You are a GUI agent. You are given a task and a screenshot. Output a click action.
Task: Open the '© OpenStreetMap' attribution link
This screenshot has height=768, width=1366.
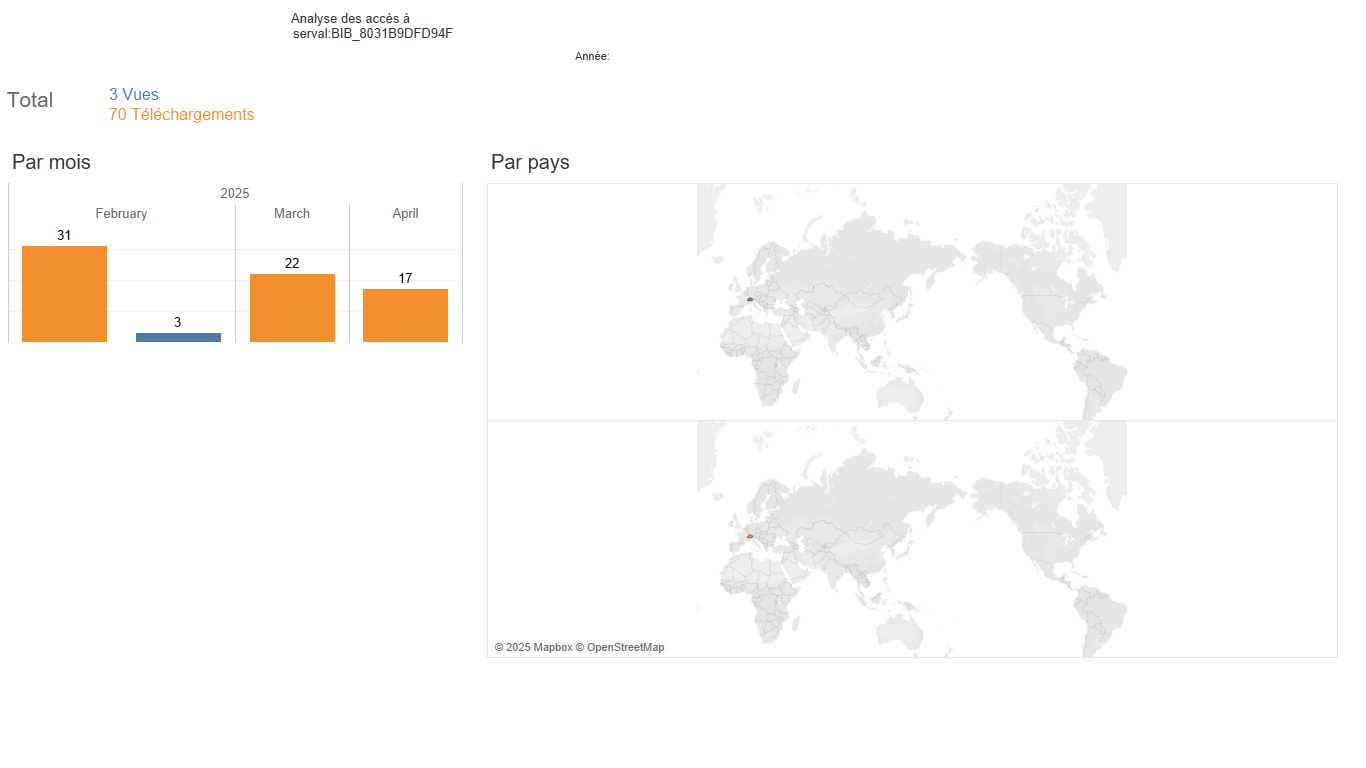point(620,647)
